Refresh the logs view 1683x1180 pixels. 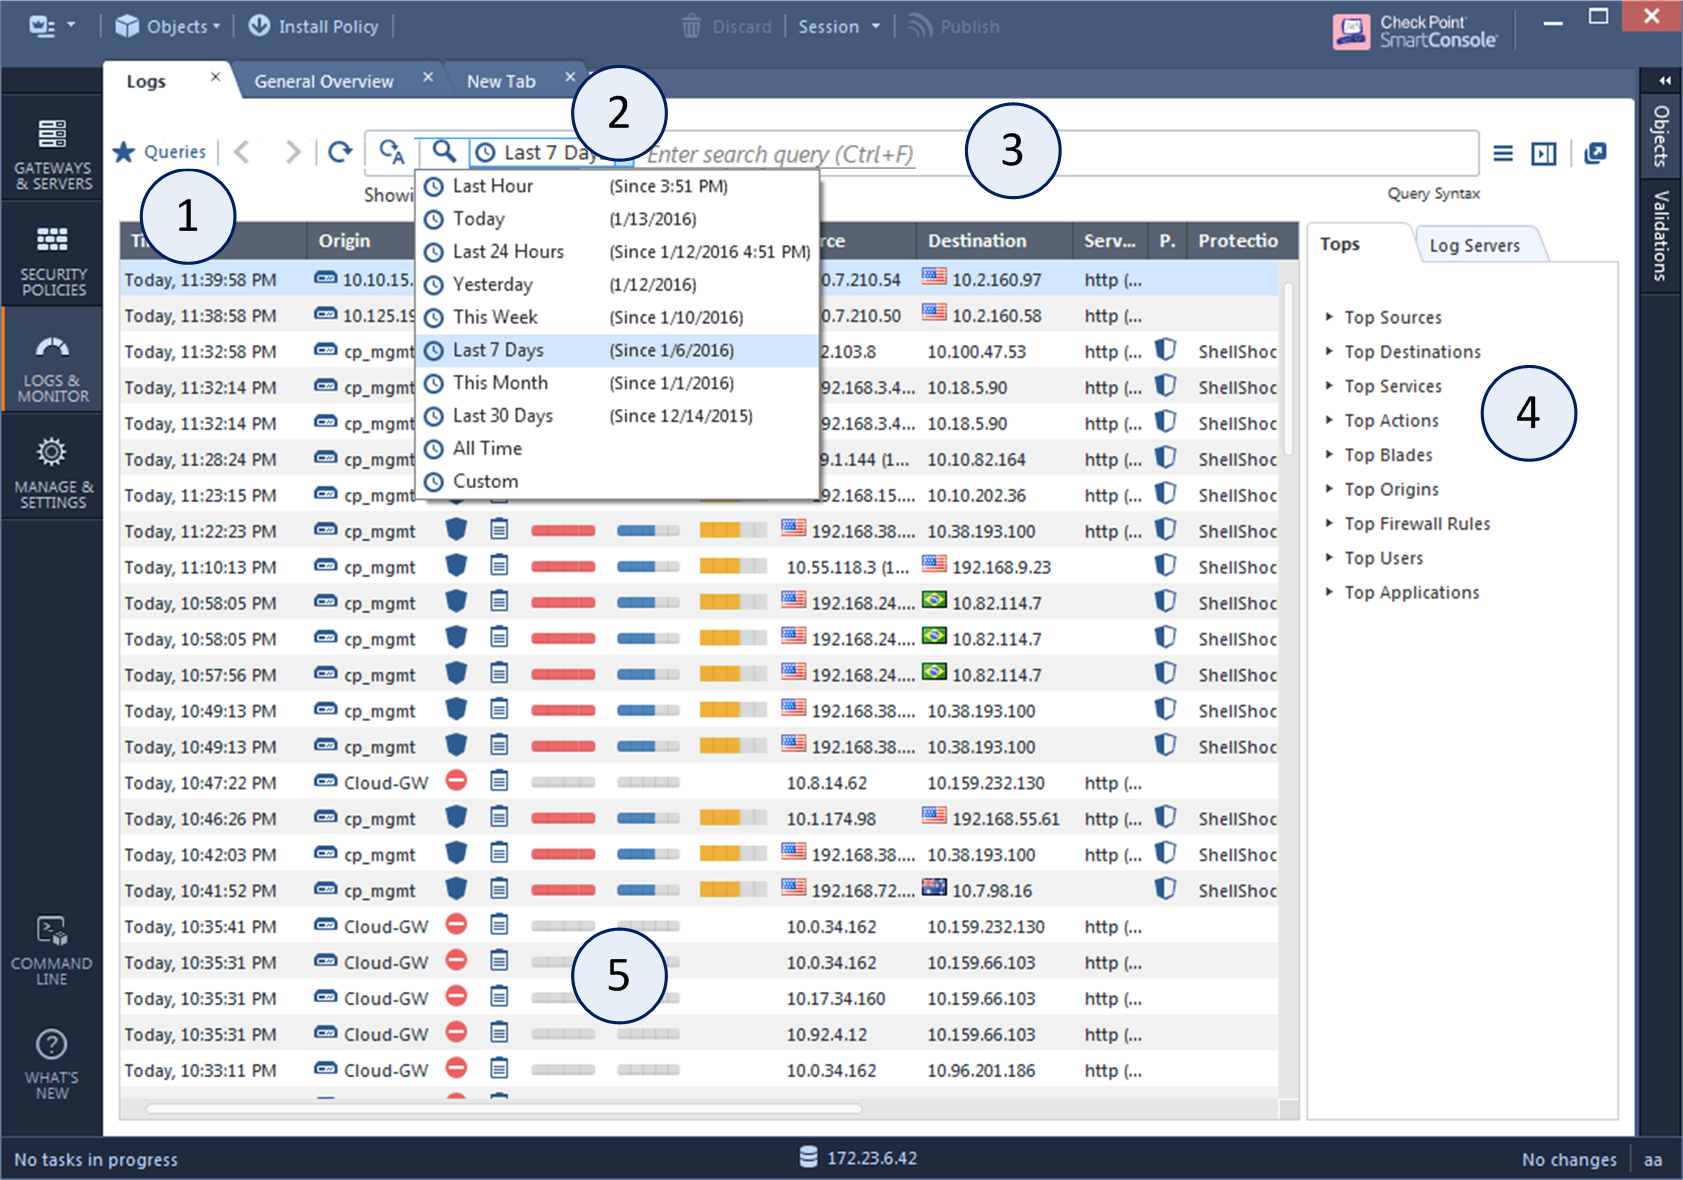340,152
